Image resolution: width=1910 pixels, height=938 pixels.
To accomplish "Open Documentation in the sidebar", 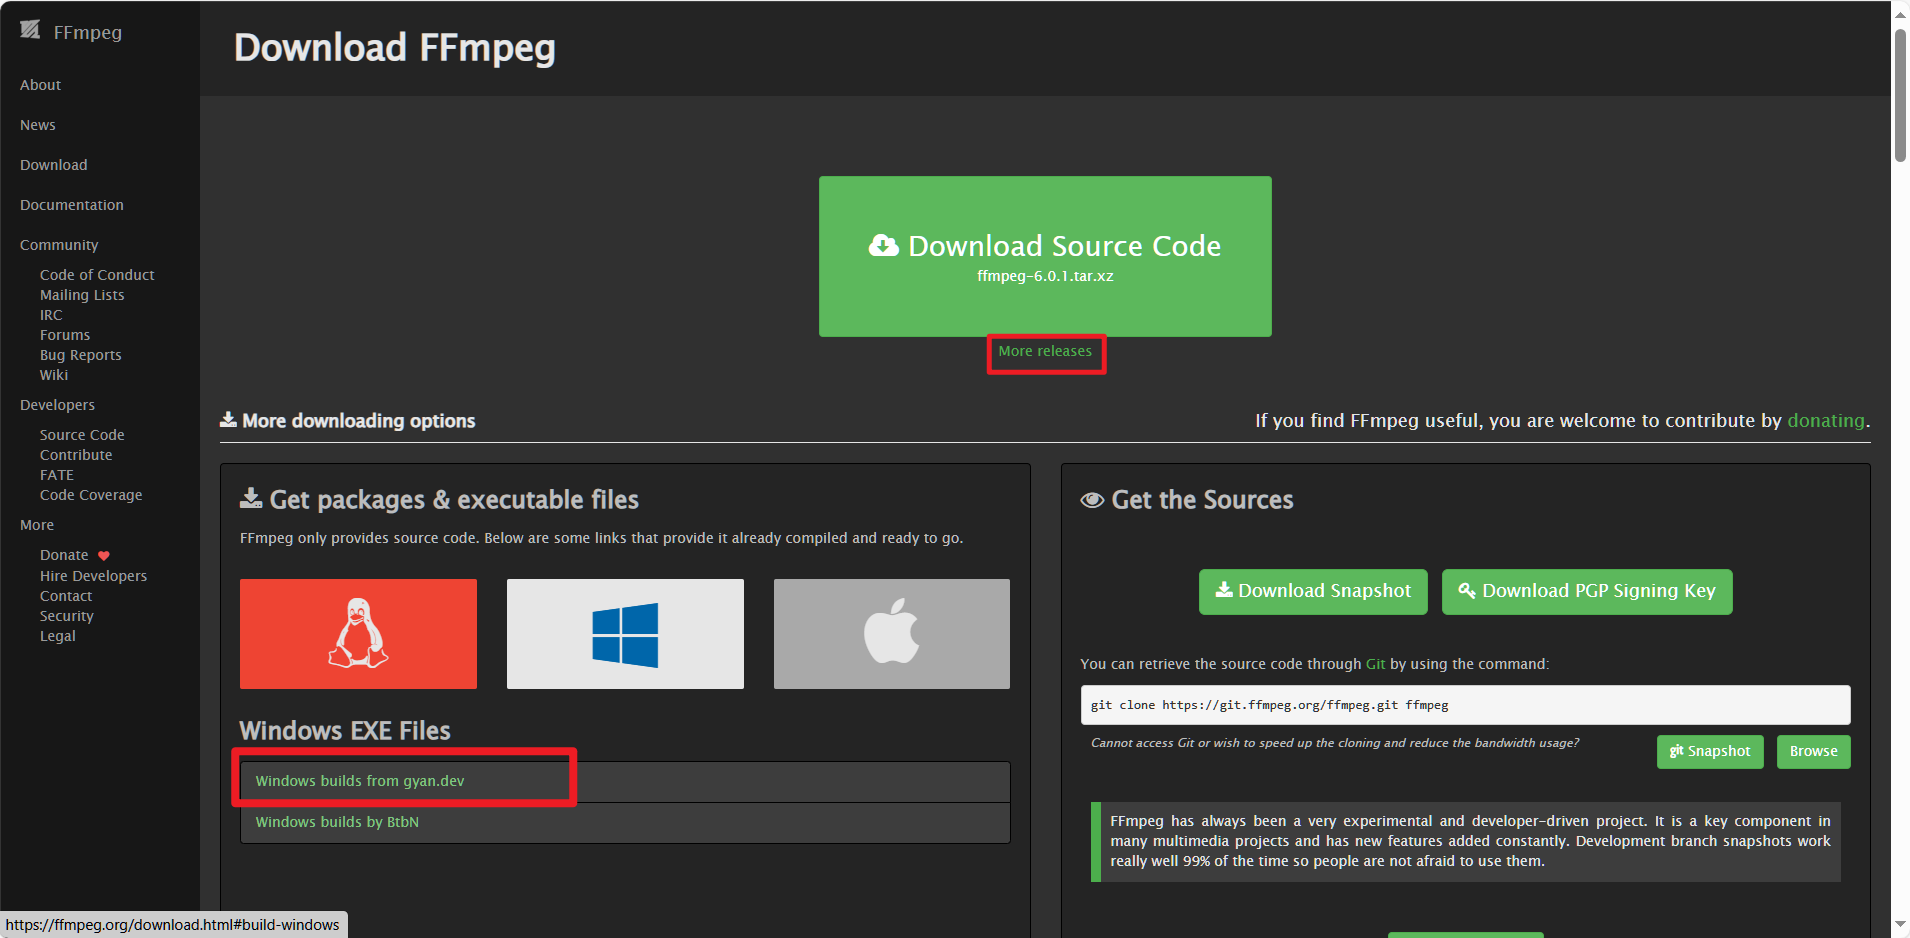I will (x=72, y=205).
